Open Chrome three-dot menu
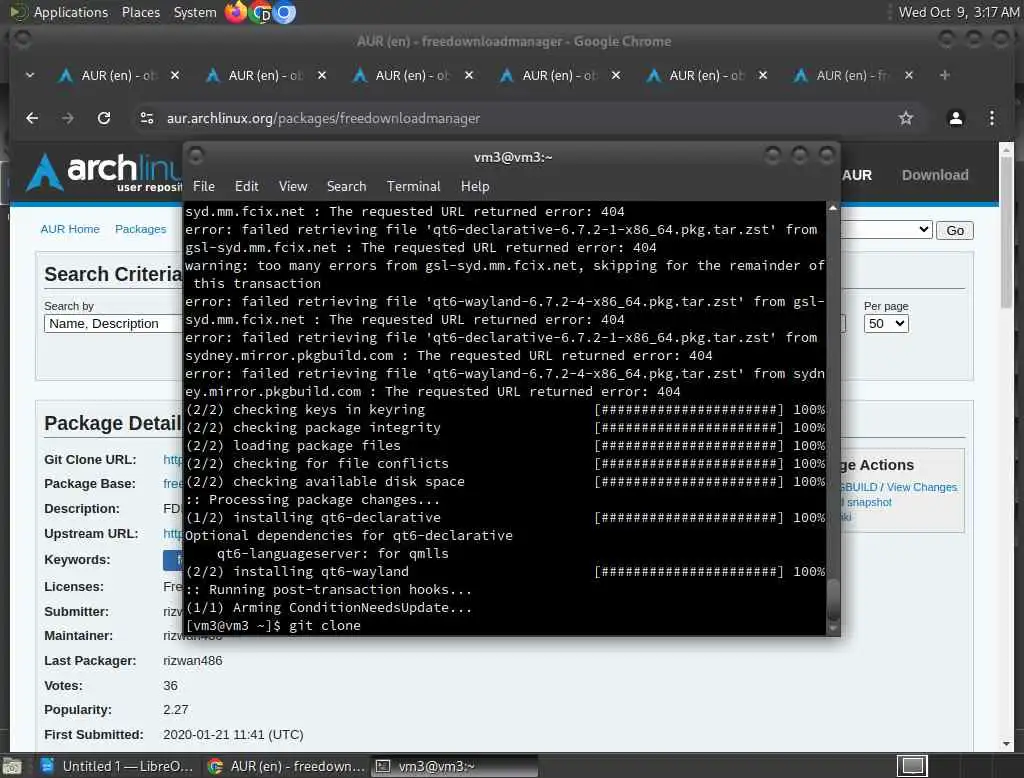 click(x=991, y=118)
